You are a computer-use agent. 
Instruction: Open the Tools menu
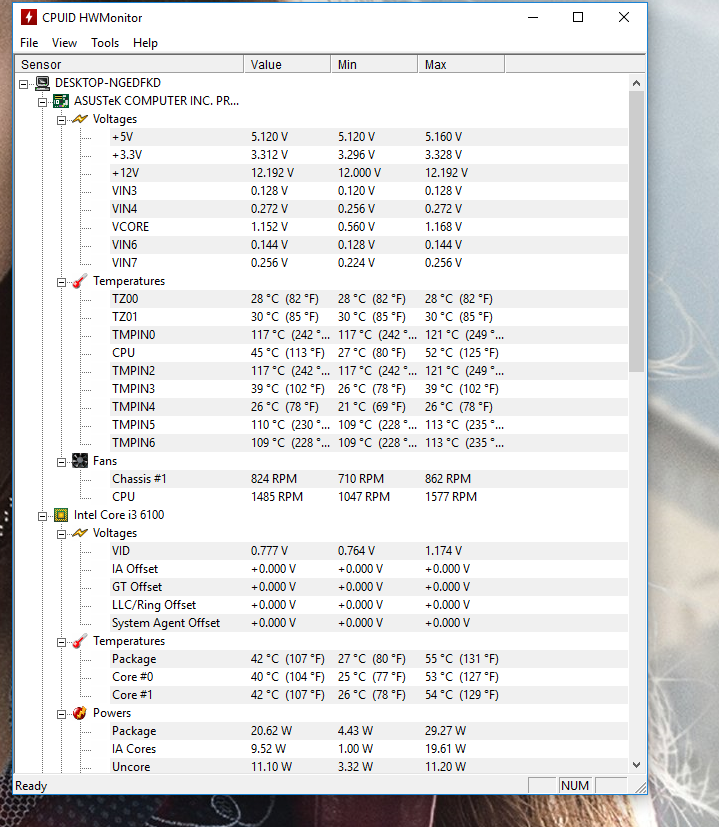[105, 43]
